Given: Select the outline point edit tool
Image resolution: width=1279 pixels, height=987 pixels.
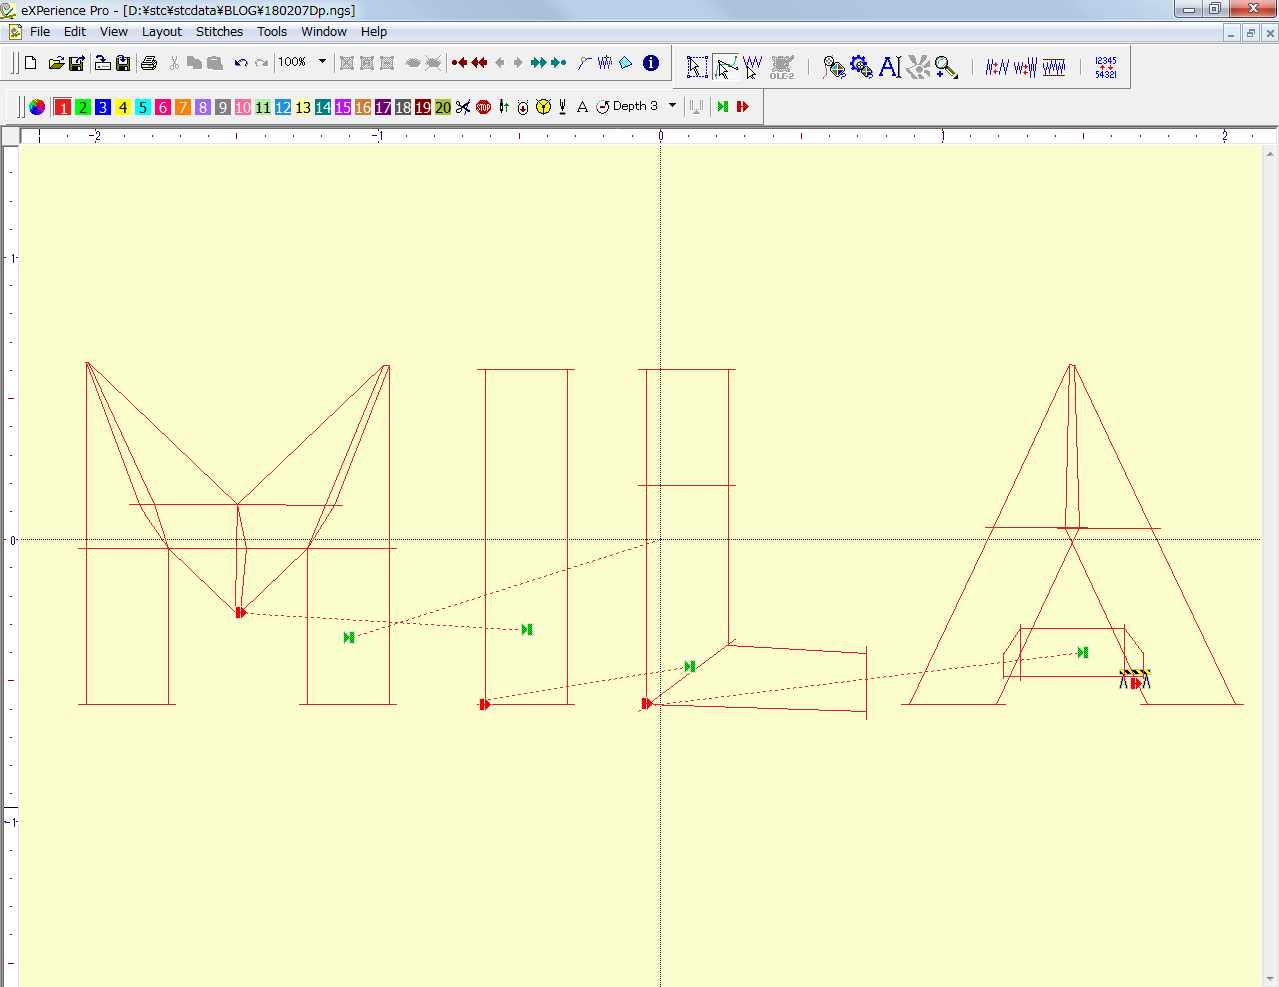Looking at the screenshot, I should [x=725, y=67].
